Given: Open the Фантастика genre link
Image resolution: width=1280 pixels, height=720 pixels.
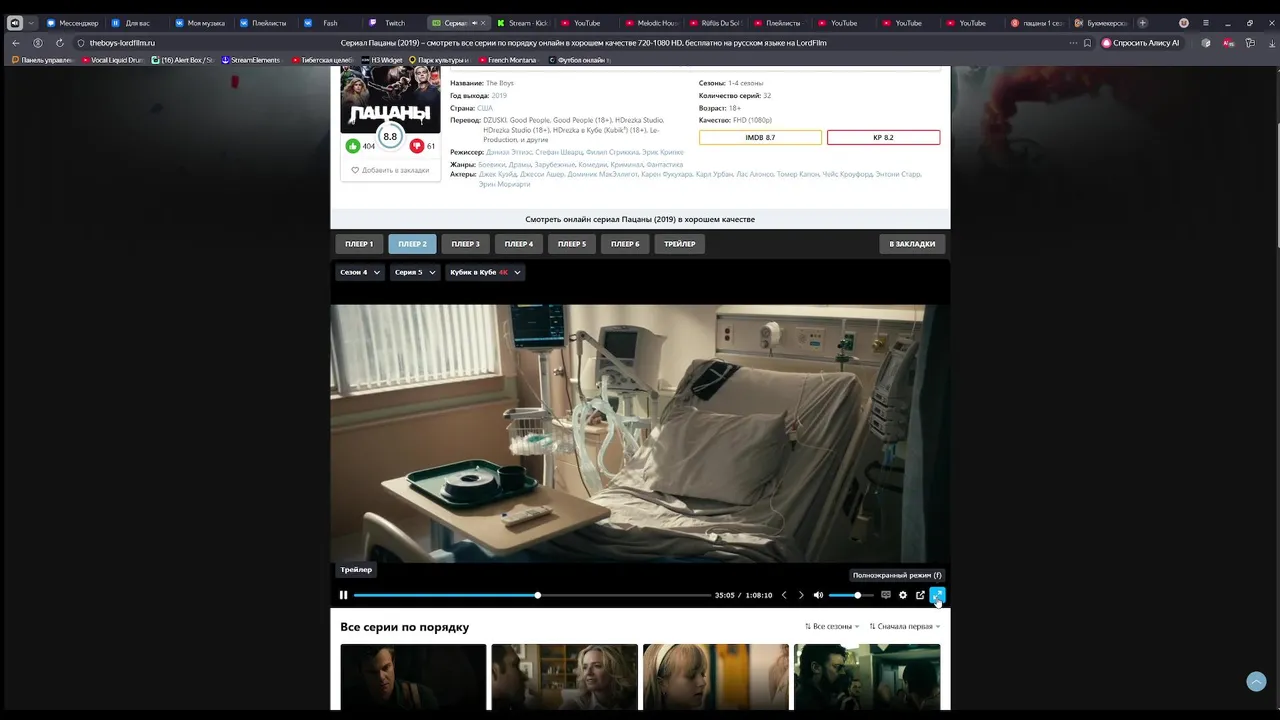Looking at the screenshot, I should coord(664,164).
